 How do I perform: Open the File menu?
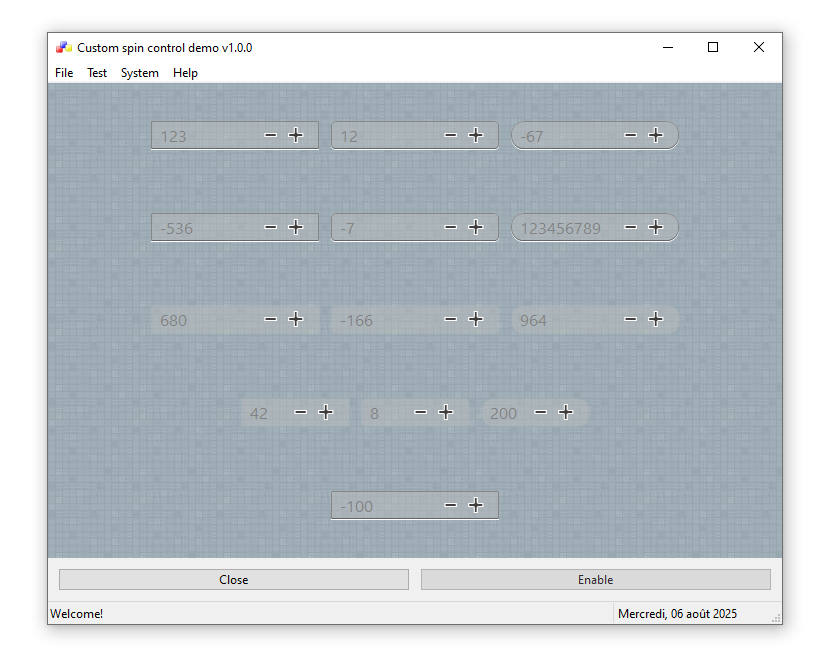[64, 73]
